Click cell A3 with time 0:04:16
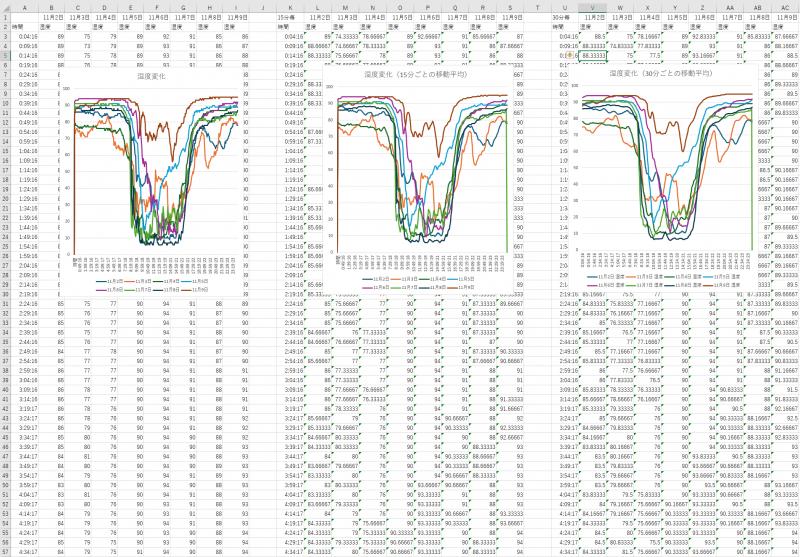800x557 pixels. tap(25, 36)
